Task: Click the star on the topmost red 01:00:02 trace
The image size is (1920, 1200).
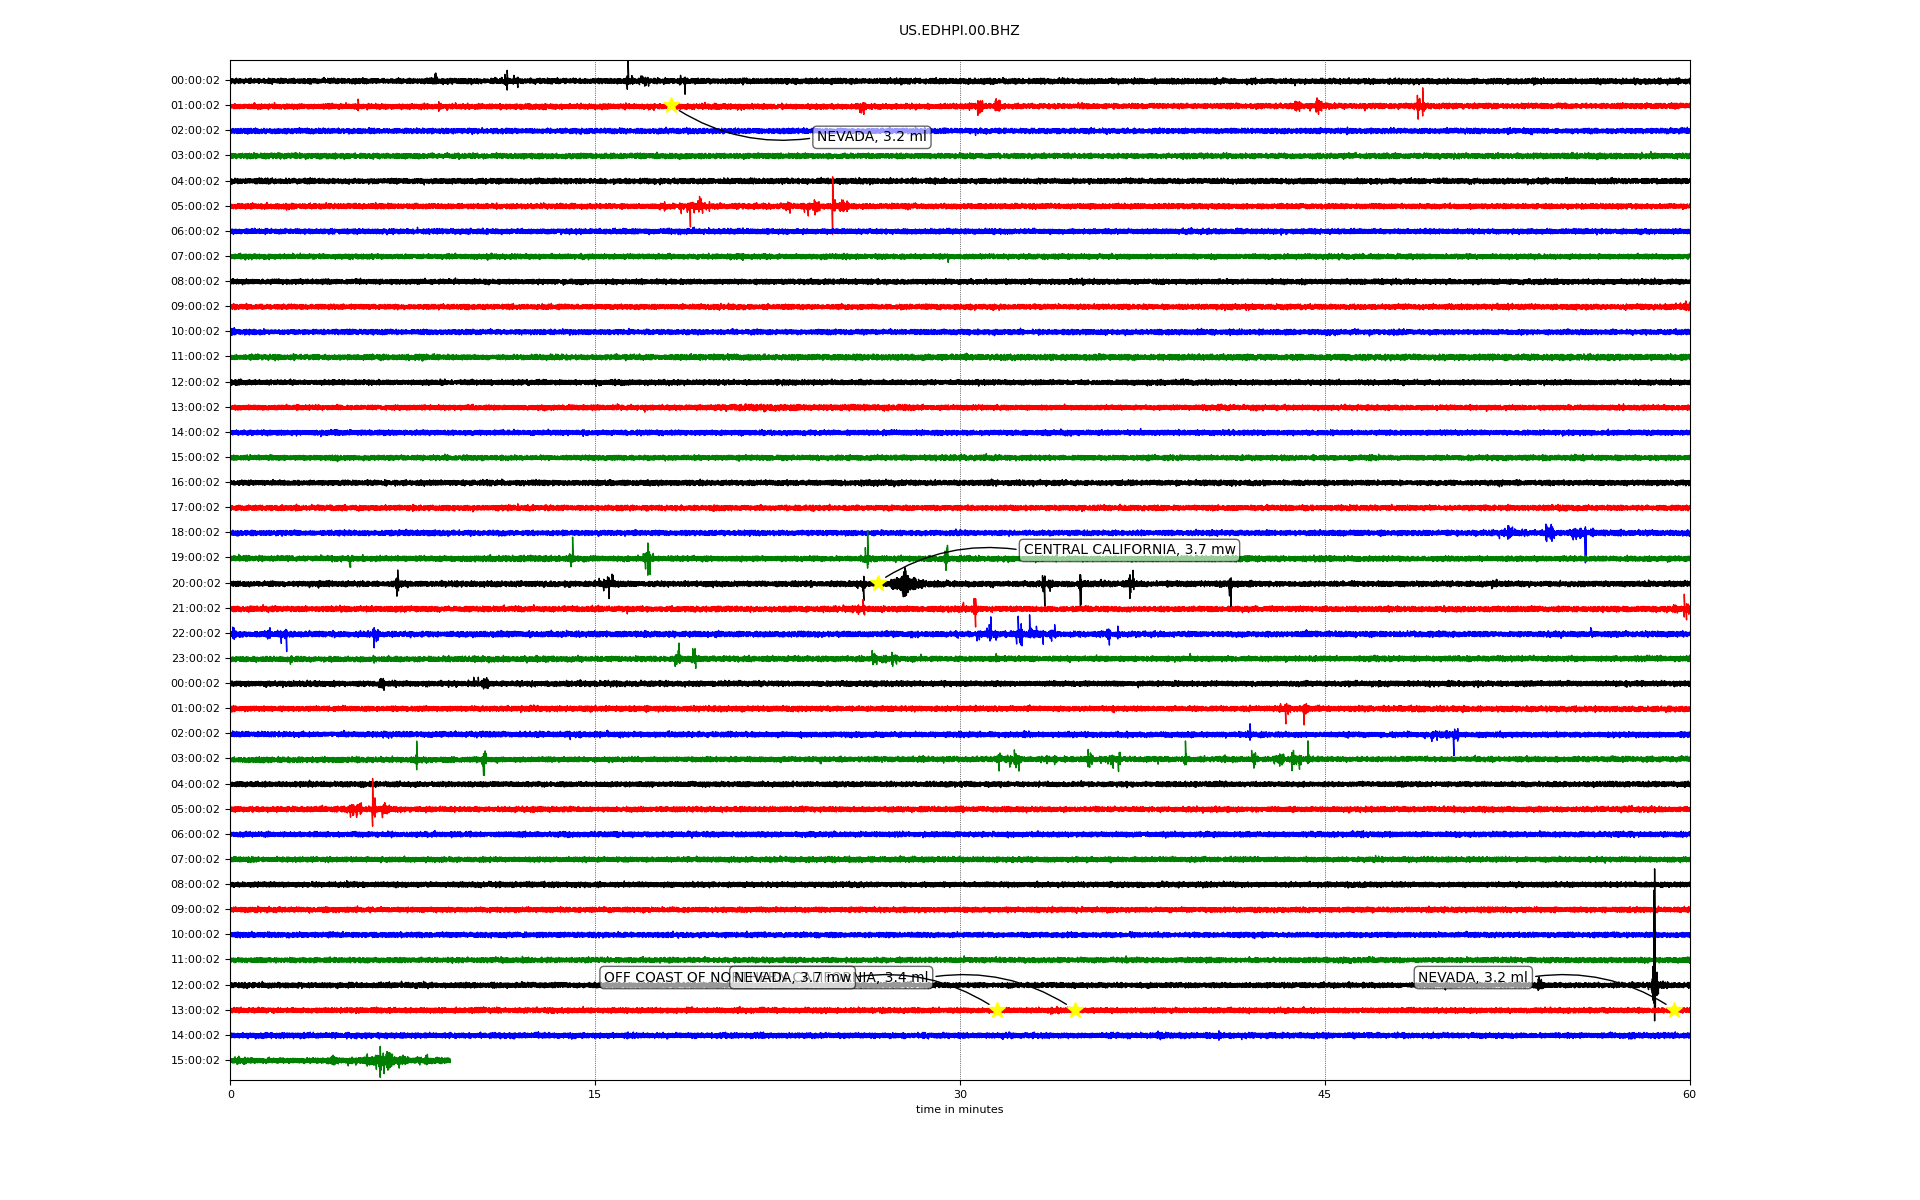Action: coord(671,105)
